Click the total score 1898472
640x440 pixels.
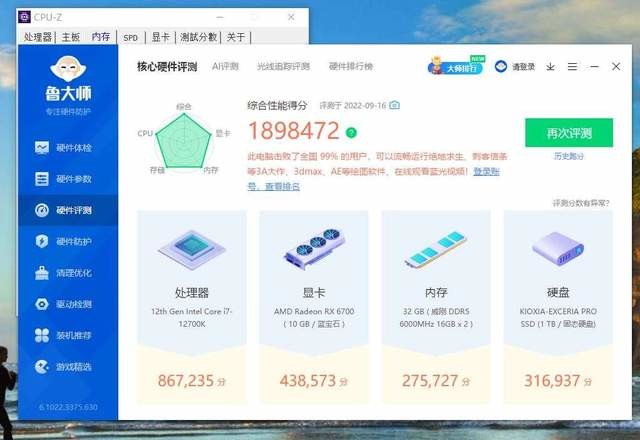[294, 131]
